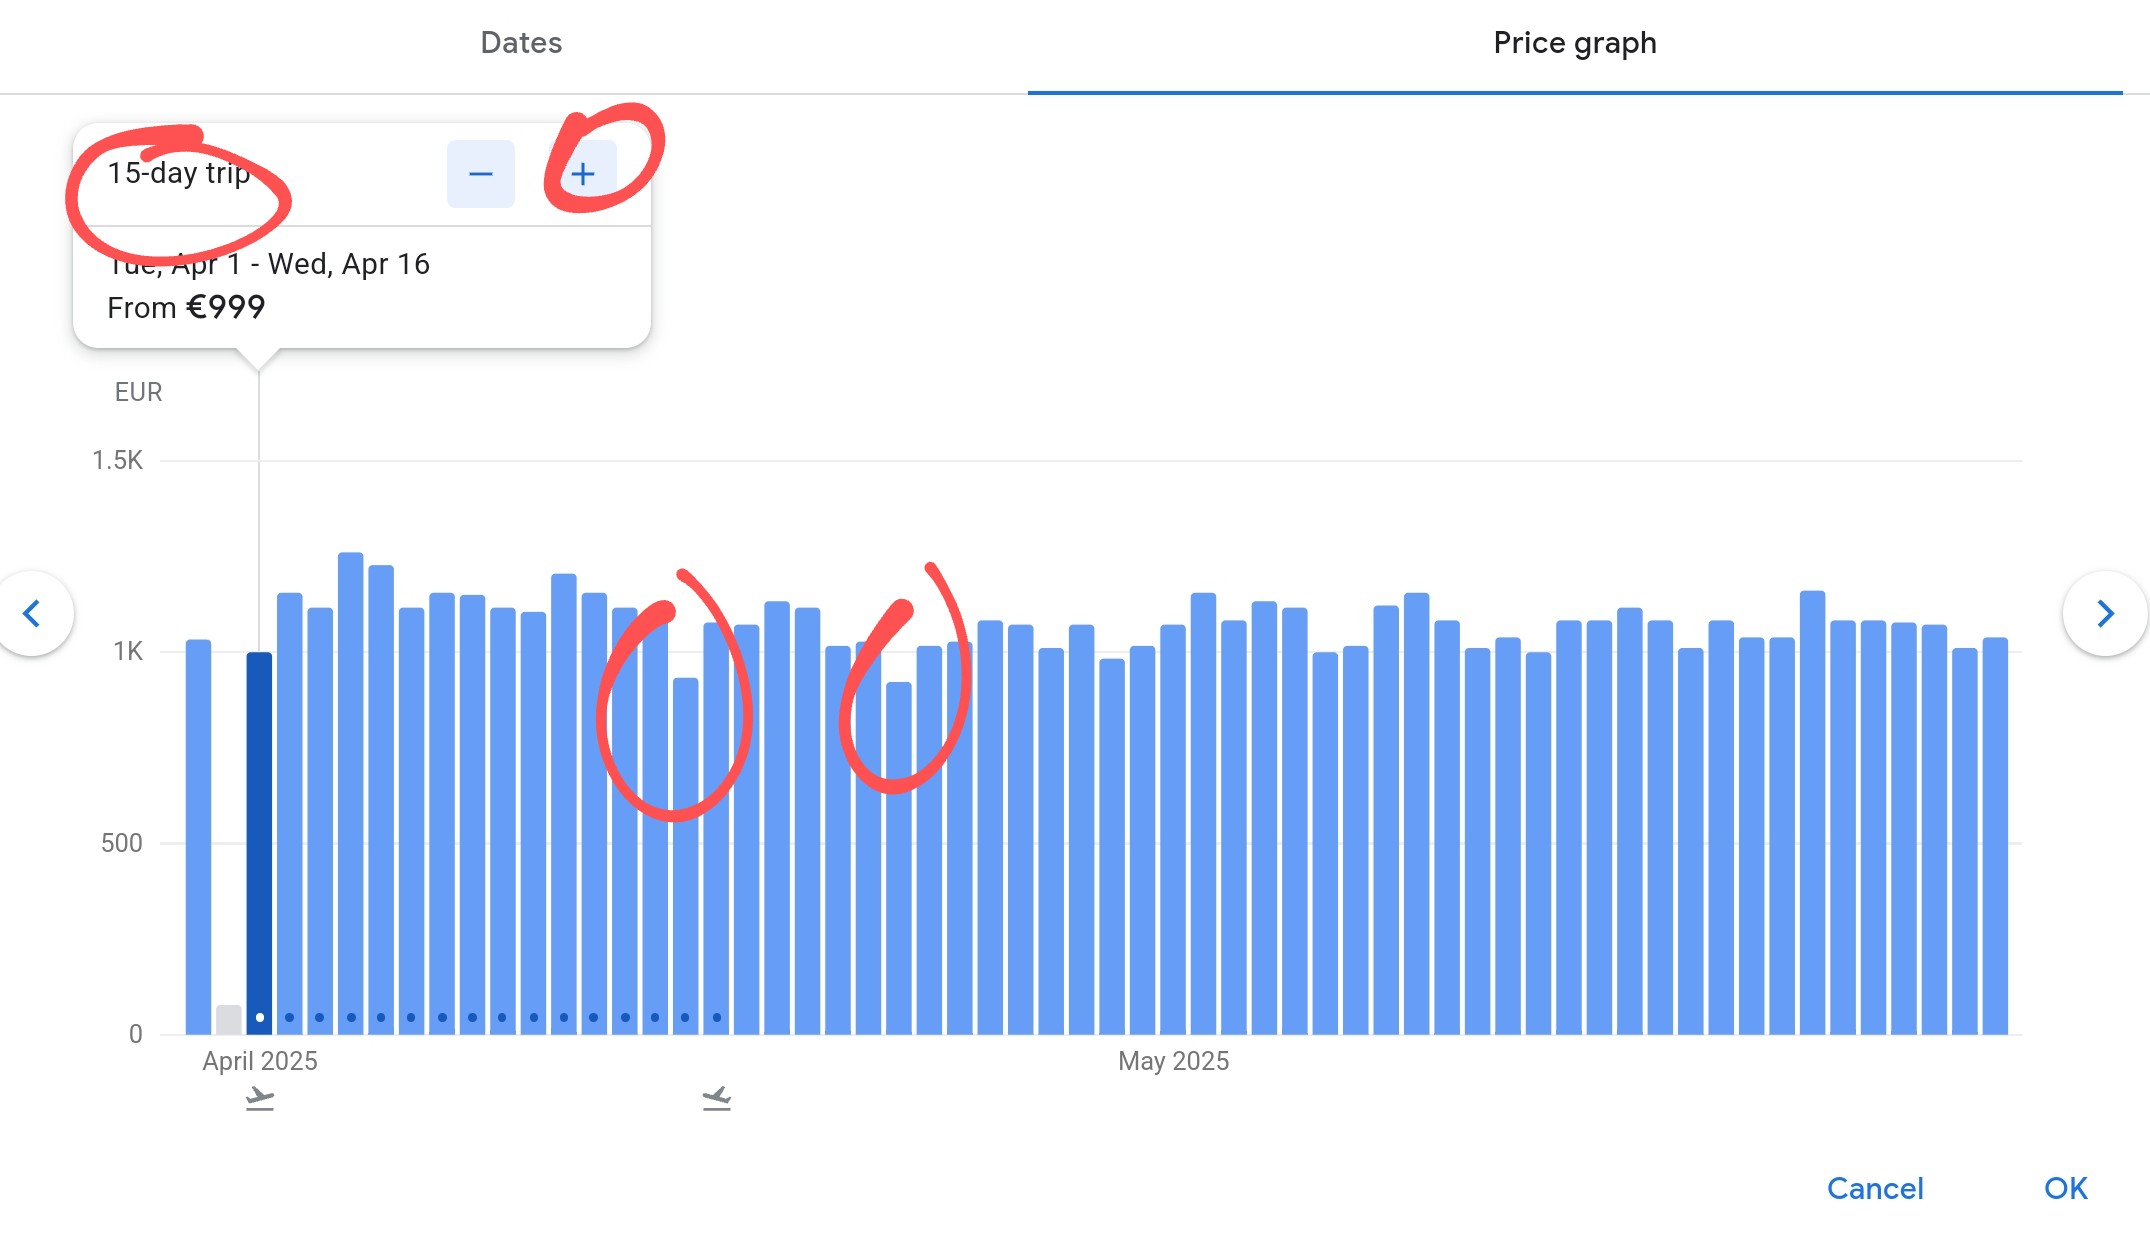The image size is (2150, 1235).
Task: Confirm with the OK button
Action: 2065,1188
